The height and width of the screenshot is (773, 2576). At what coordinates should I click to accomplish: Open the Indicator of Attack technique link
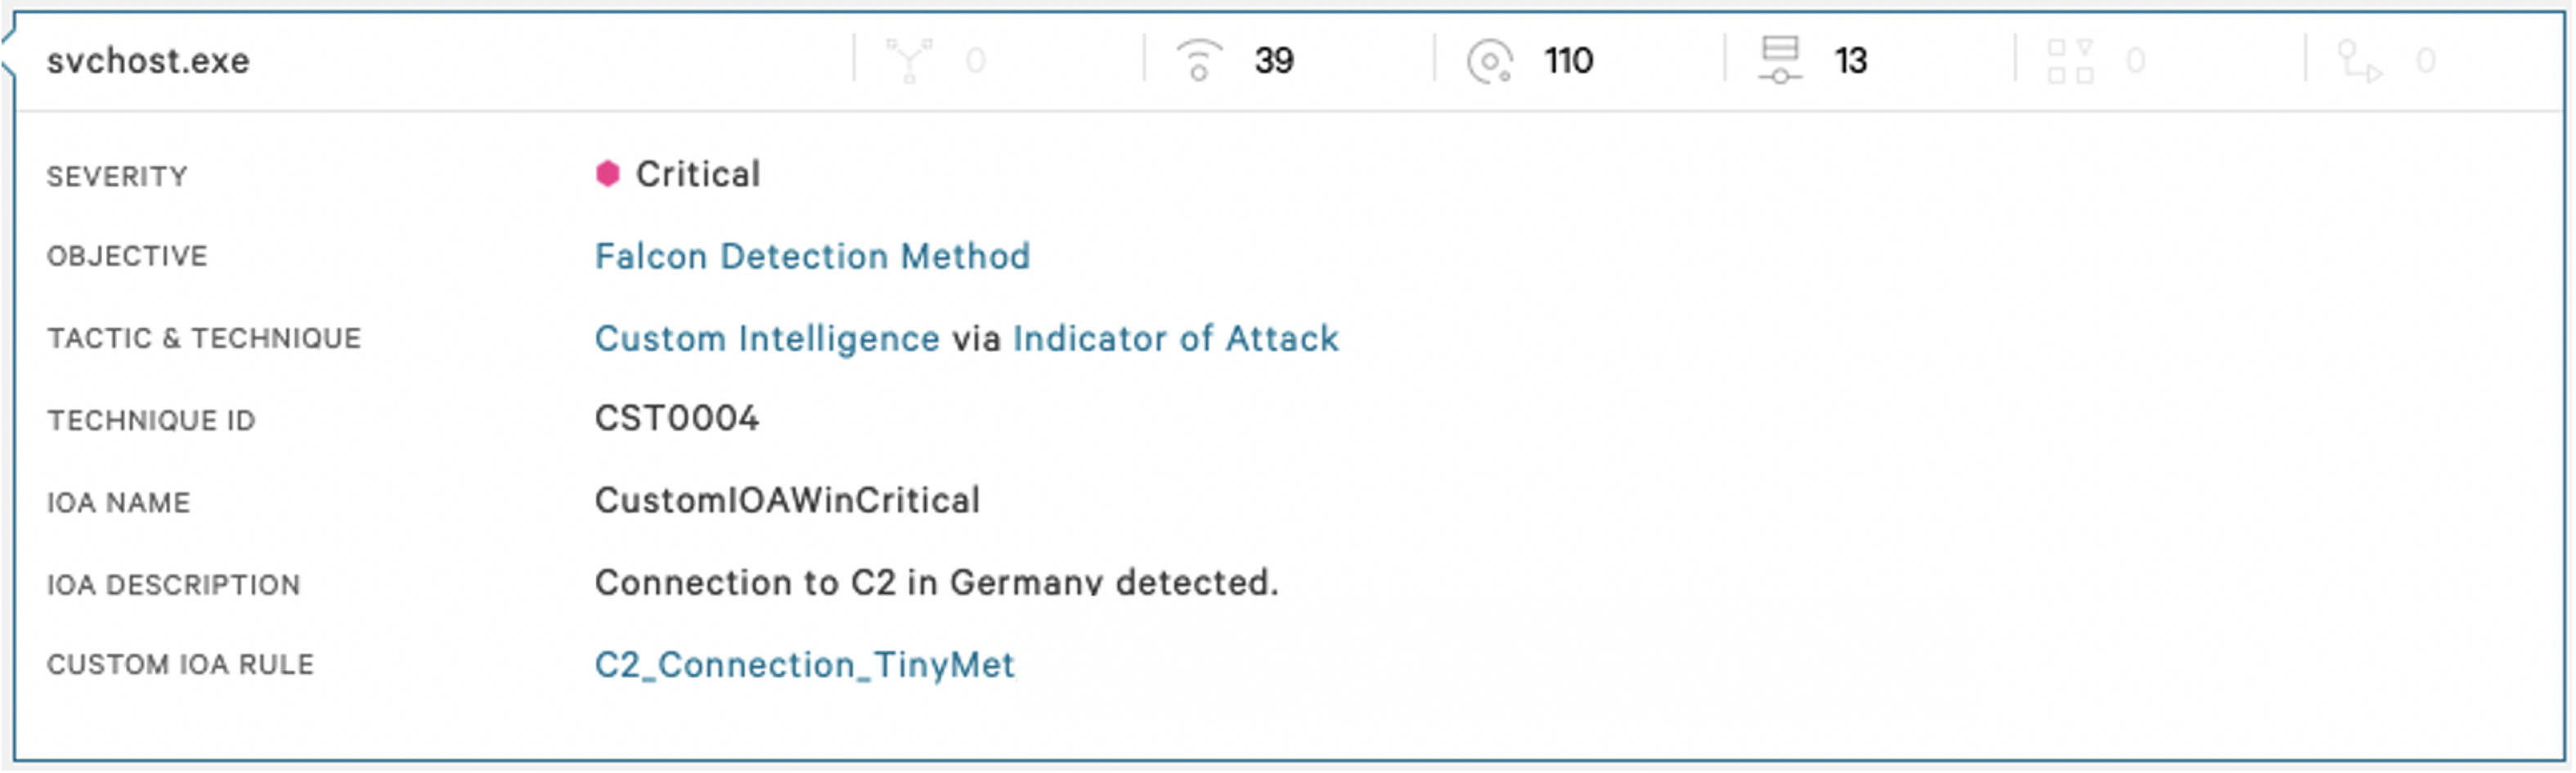pyautogui.click(x=1175, y=338)
